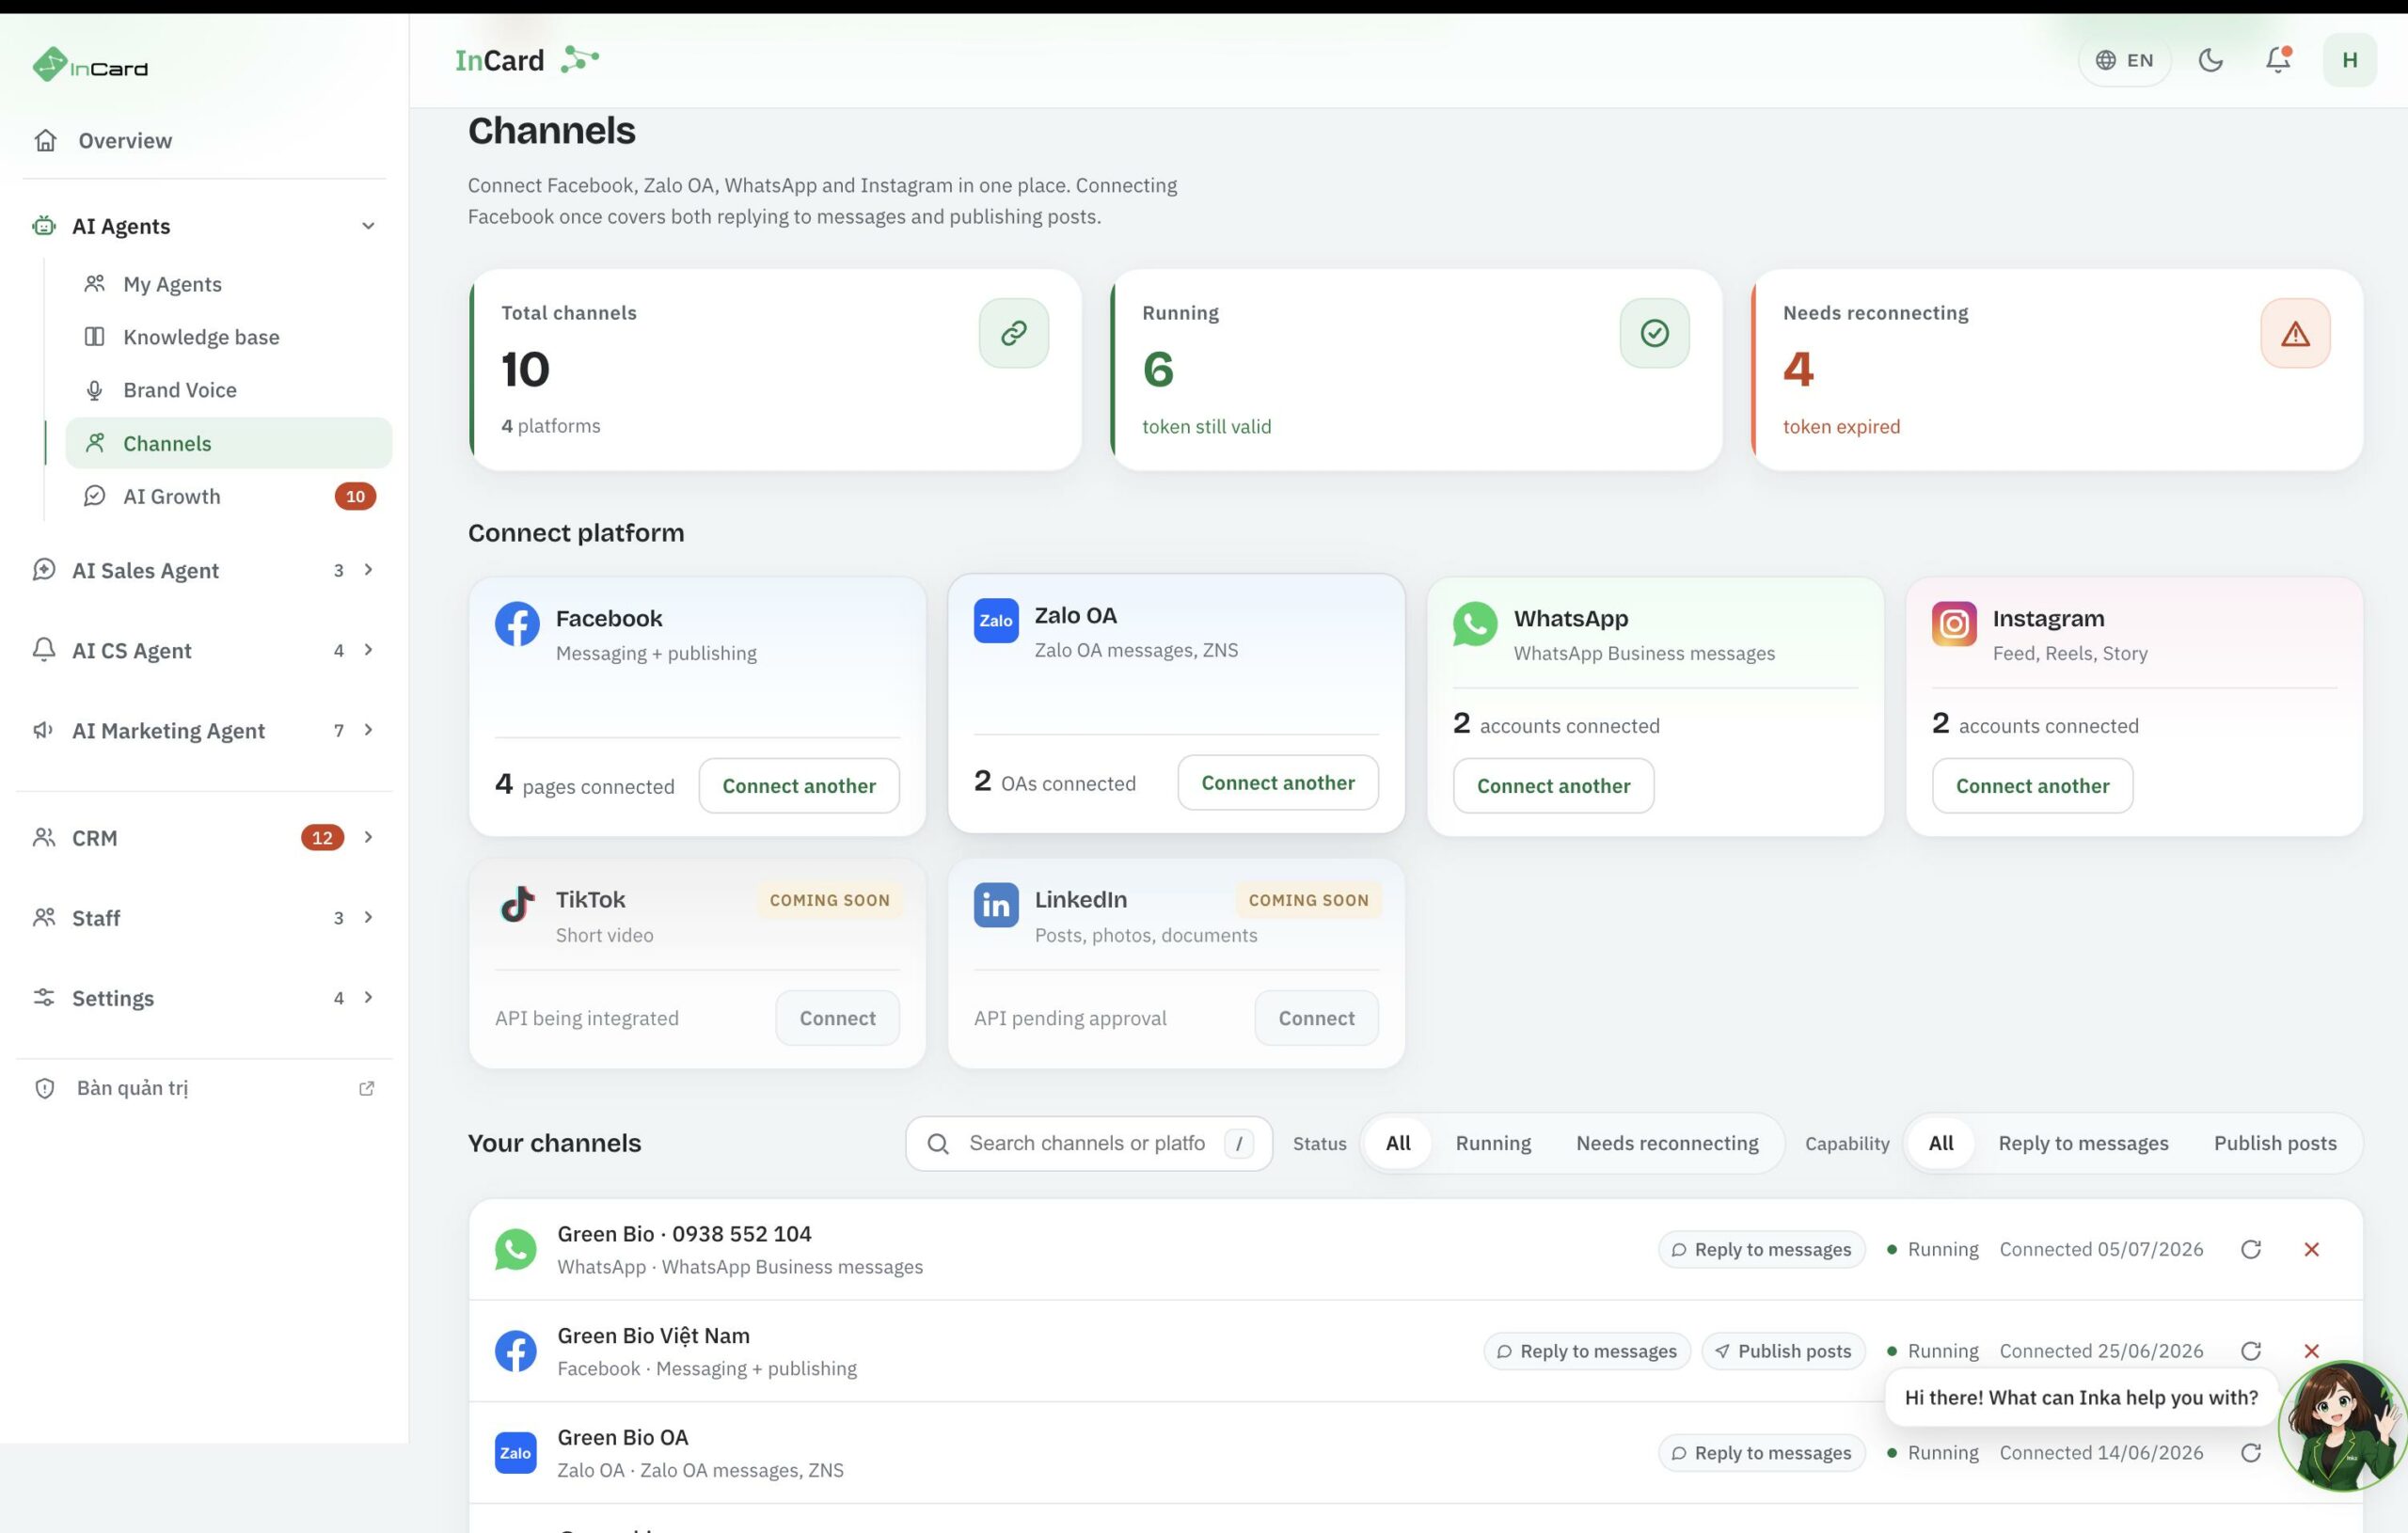Open Brand Voice page
The height and width of the screenshot is (1533, 2408).
(x=229, y=390)
